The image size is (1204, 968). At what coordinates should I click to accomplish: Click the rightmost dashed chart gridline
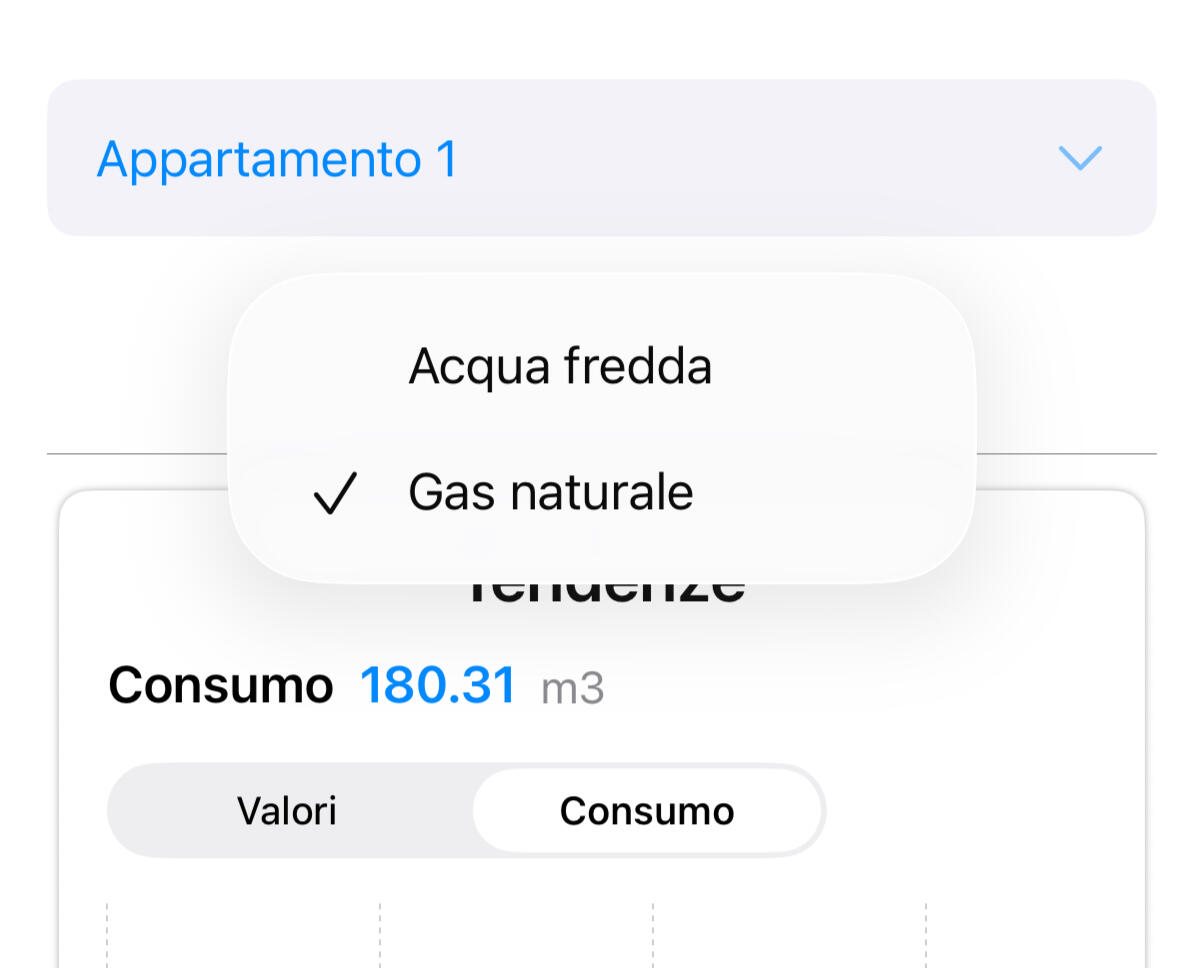point(926,935)
